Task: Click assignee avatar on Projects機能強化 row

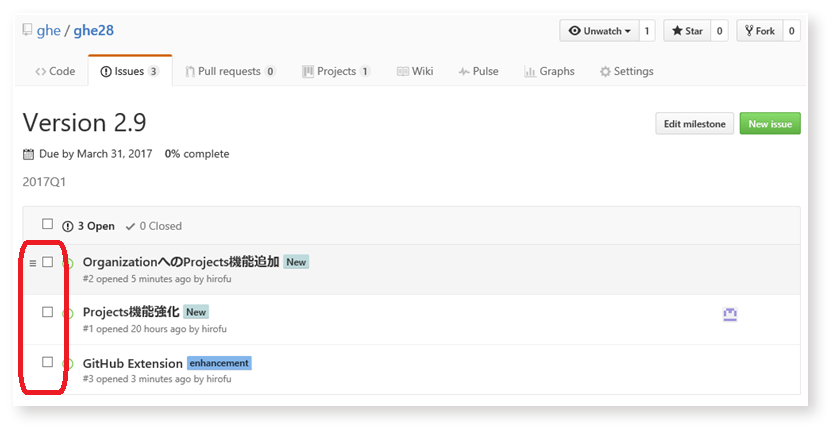Action: [730, 314]
